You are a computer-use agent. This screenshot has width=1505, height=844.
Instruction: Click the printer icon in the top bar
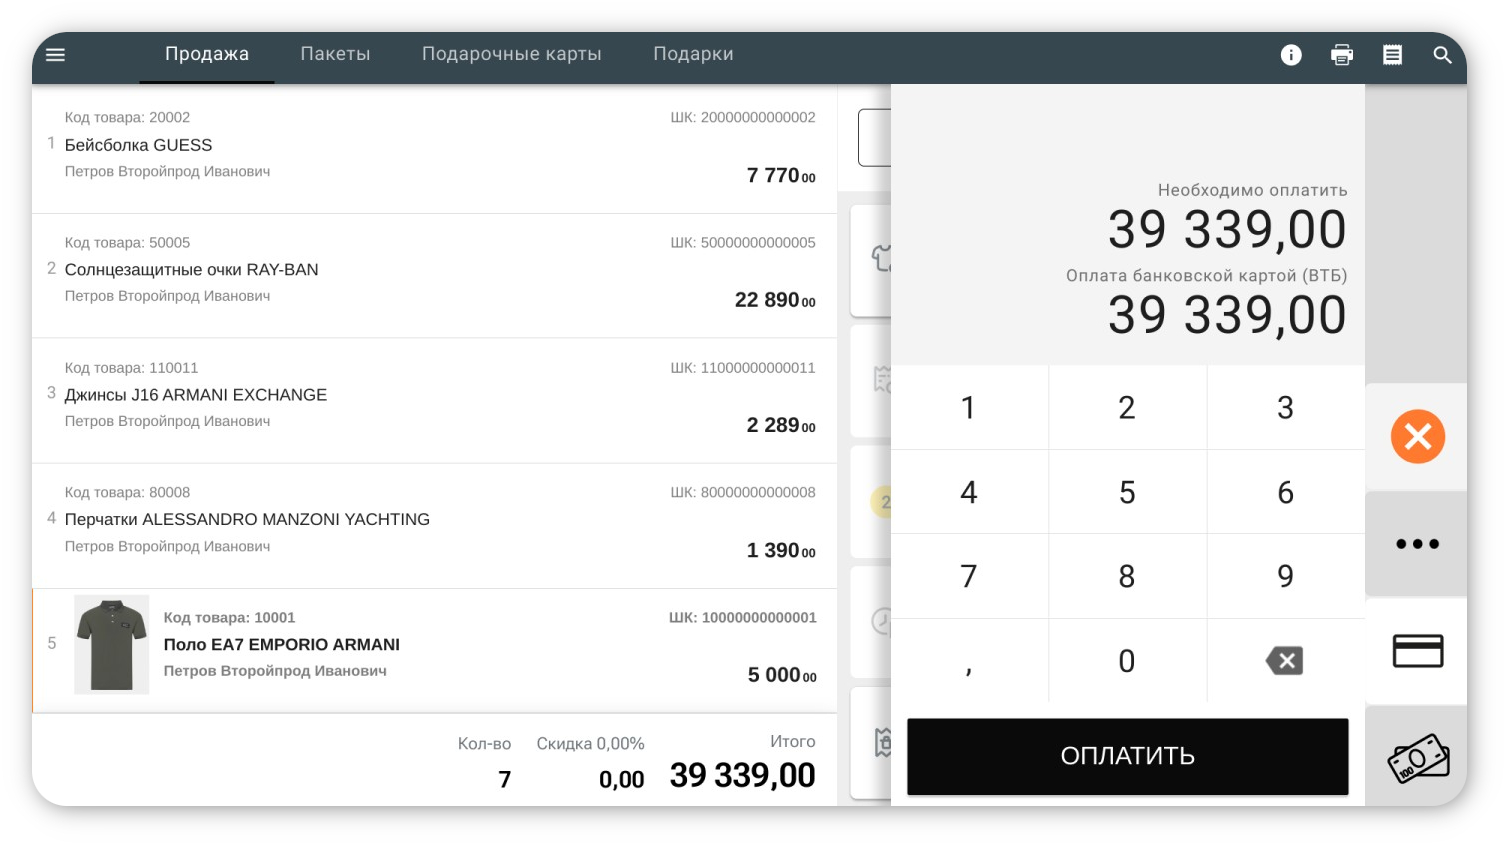[x=1342, y=55]
